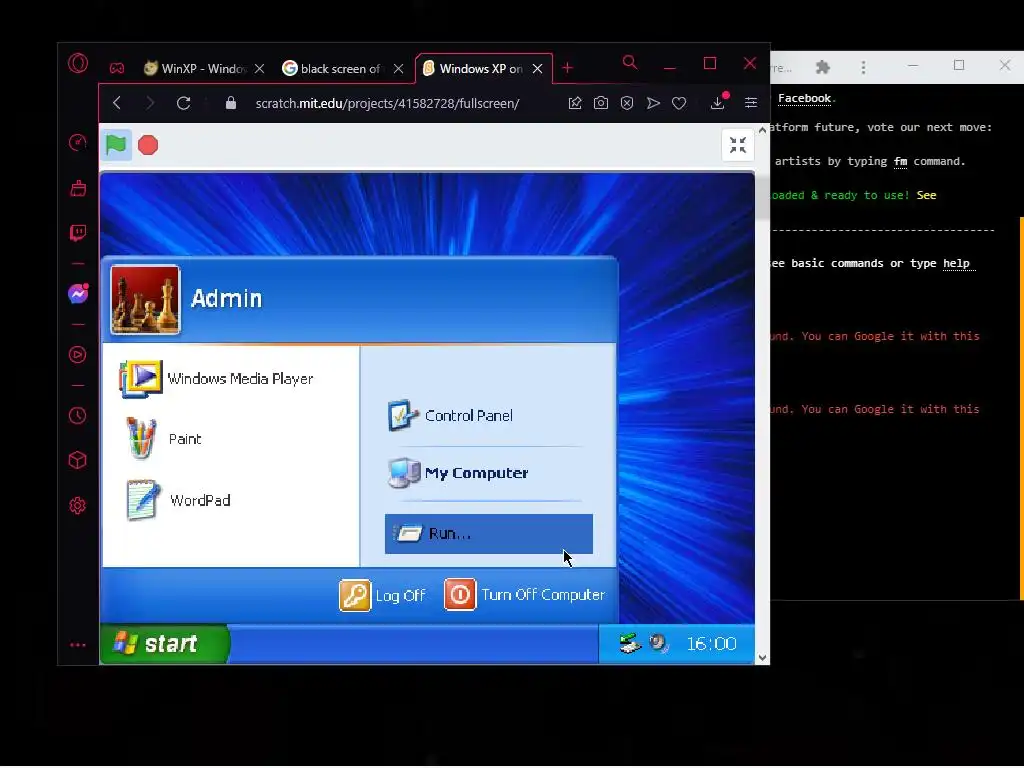Click the edit page share icon in address bar
The height and width of the screenshot is (768, 1024).
point(575,103)
